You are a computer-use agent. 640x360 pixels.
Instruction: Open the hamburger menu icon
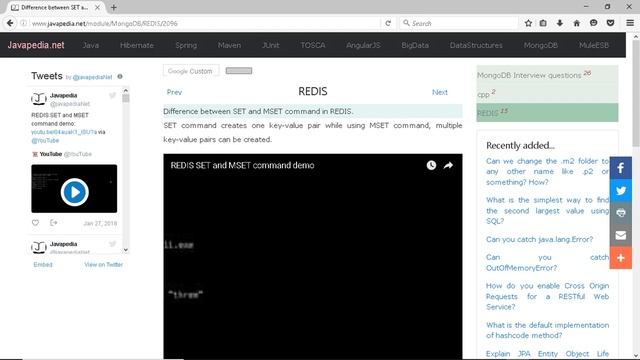coord(630,23)
